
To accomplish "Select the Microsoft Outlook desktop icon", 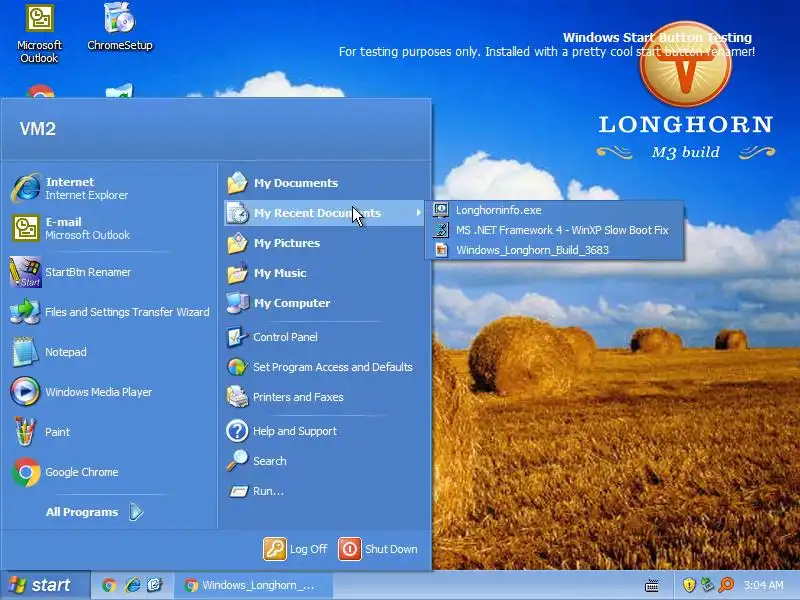I will pyautogui.click(x=39, y=34).
